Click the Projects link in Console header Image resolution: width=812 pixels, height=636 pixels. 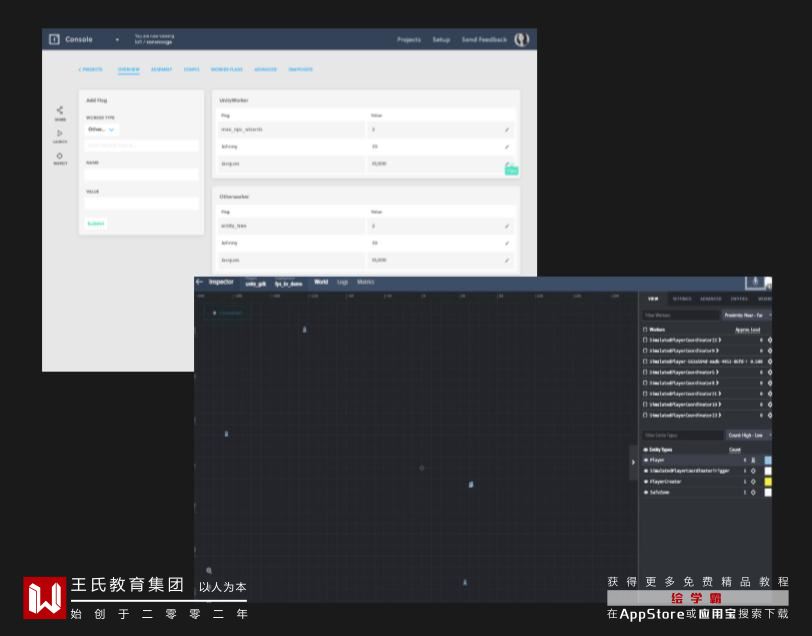pos(409,40)
